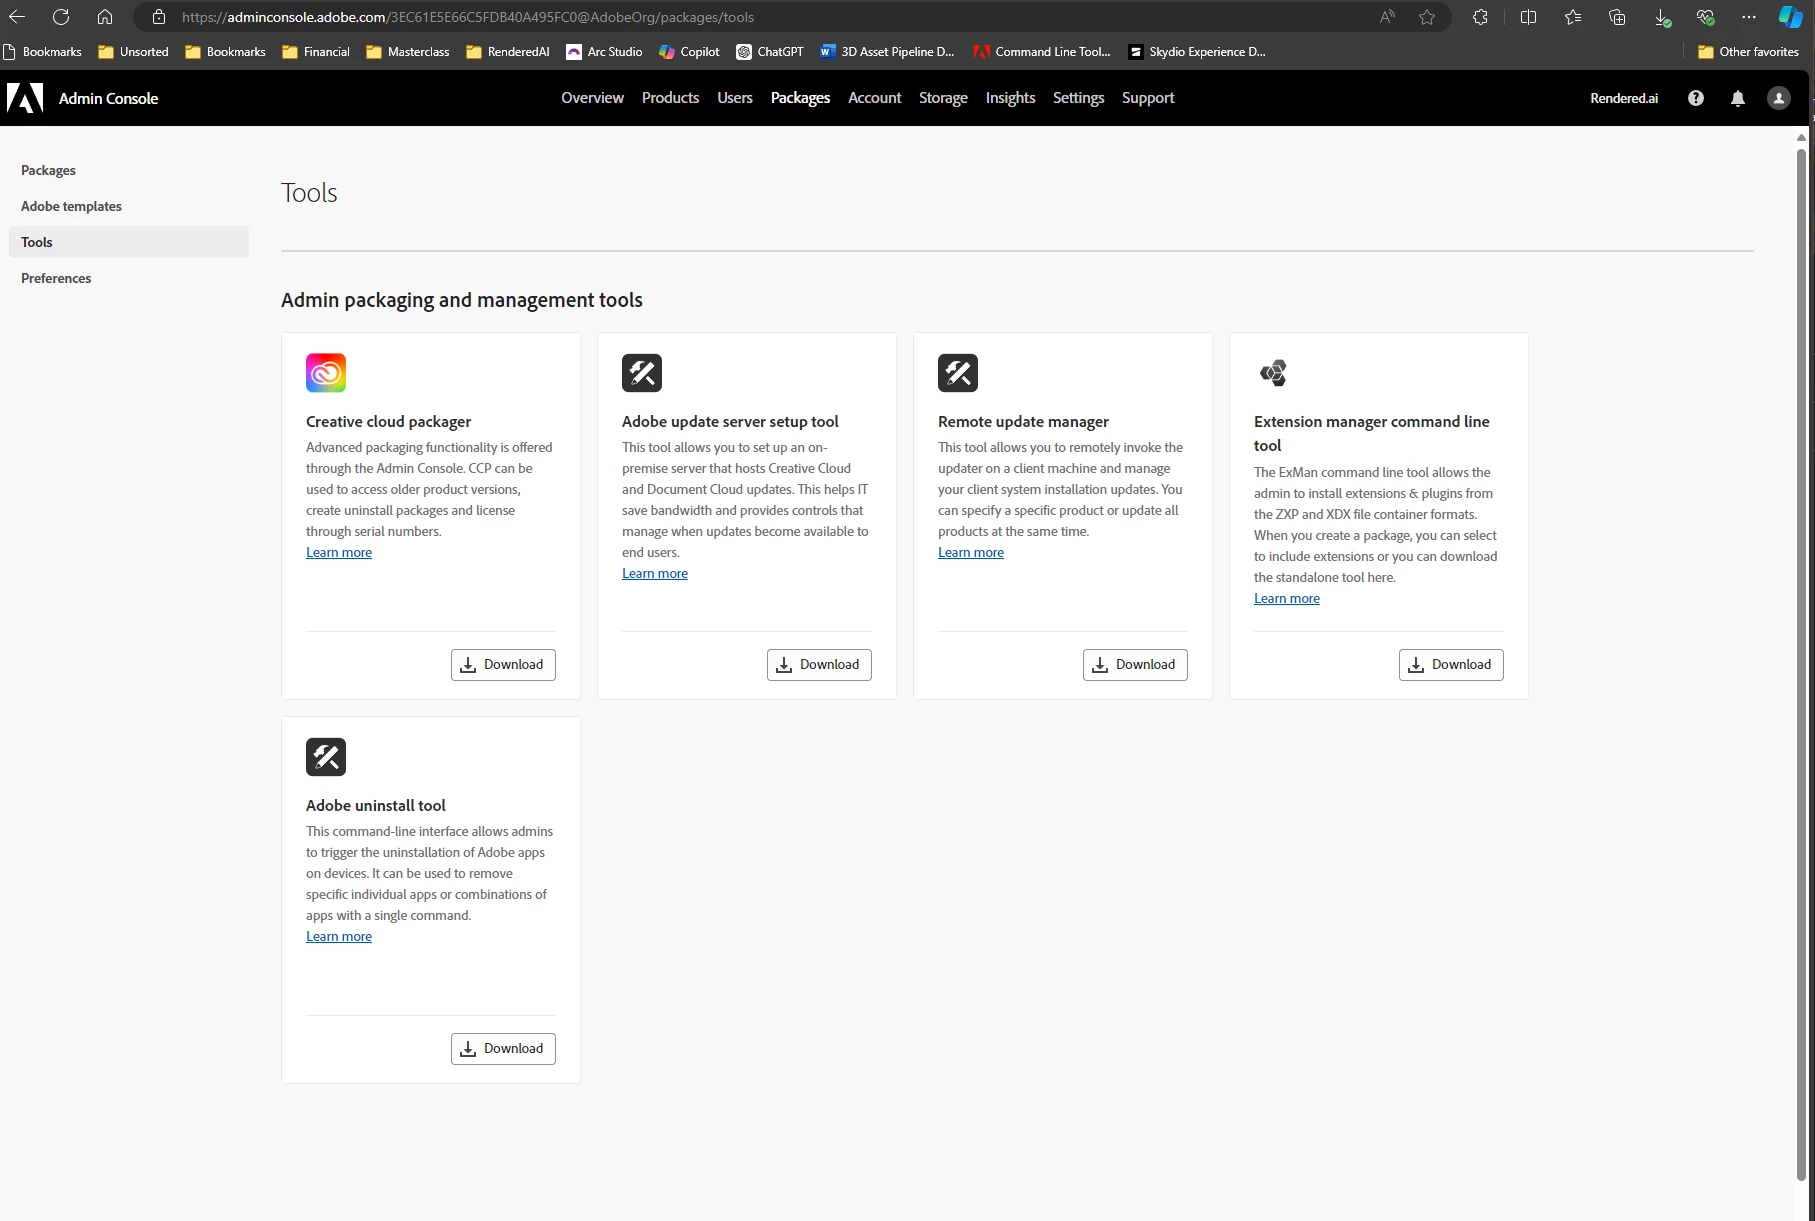Viewport: 1815px width, 1221px height.
Task: Click the Read aloud icon in address bar
Action: pyautogui.click(x=1387, y=17)
